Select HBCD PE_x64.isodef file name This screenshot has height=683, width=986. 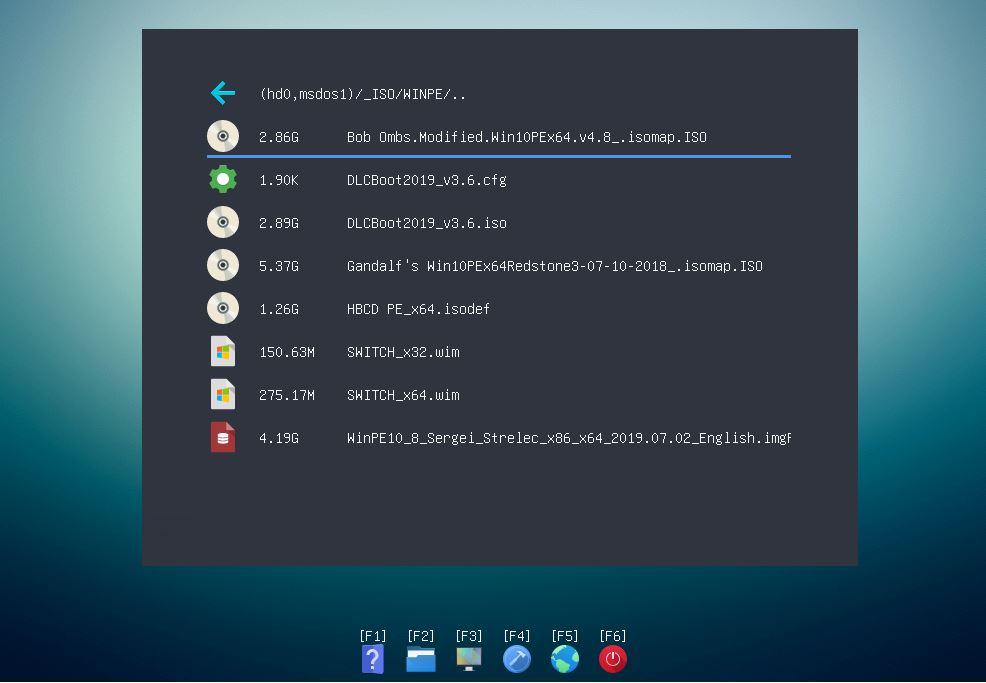pyautogui.click(x=418, y=309)
